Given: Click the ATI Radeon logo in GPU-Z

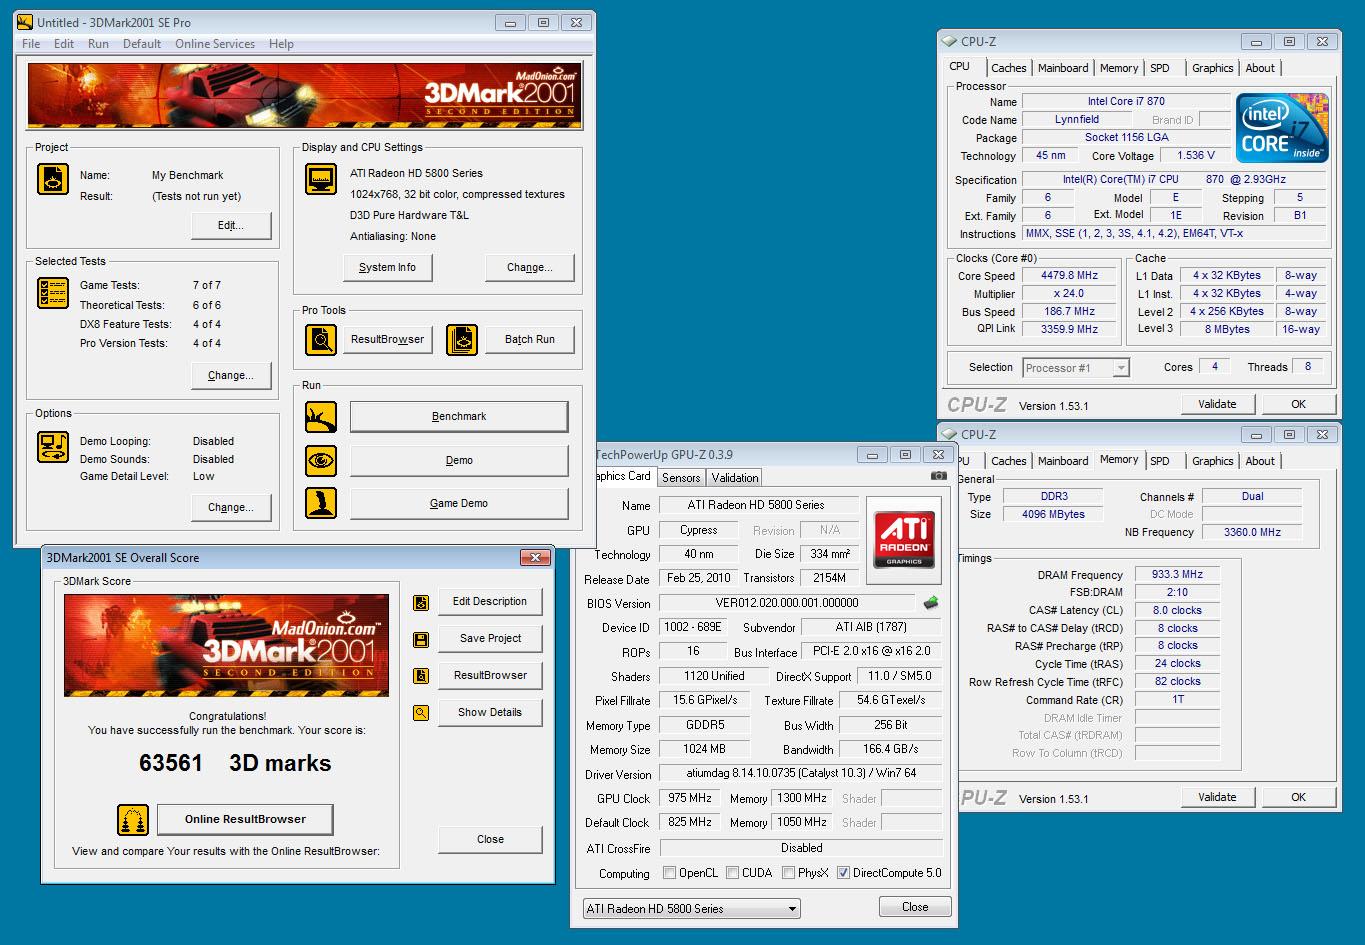Looking at the screenshot, I should 904,540.
